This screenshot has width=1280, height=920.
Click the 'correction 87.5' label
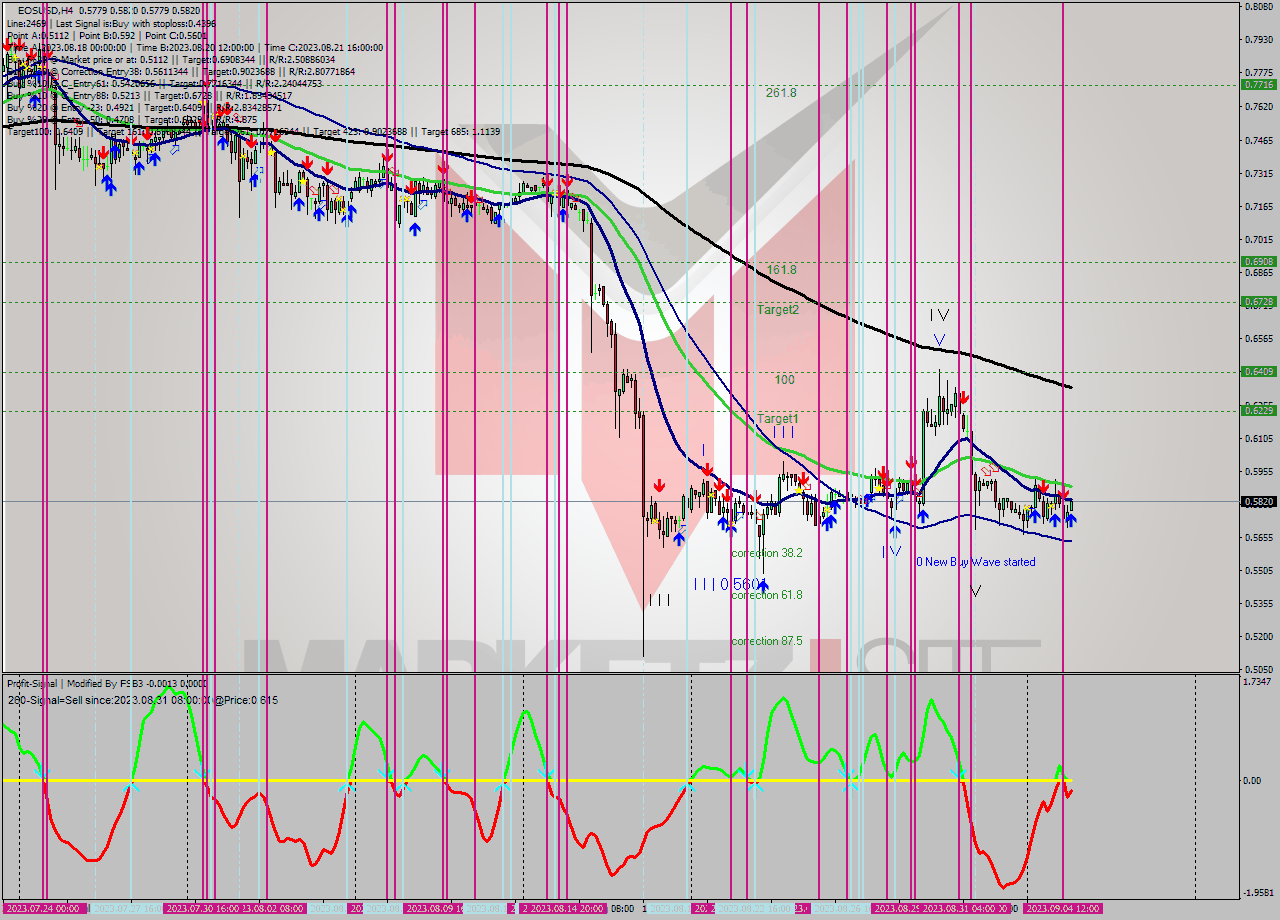[x=766, y=641]
